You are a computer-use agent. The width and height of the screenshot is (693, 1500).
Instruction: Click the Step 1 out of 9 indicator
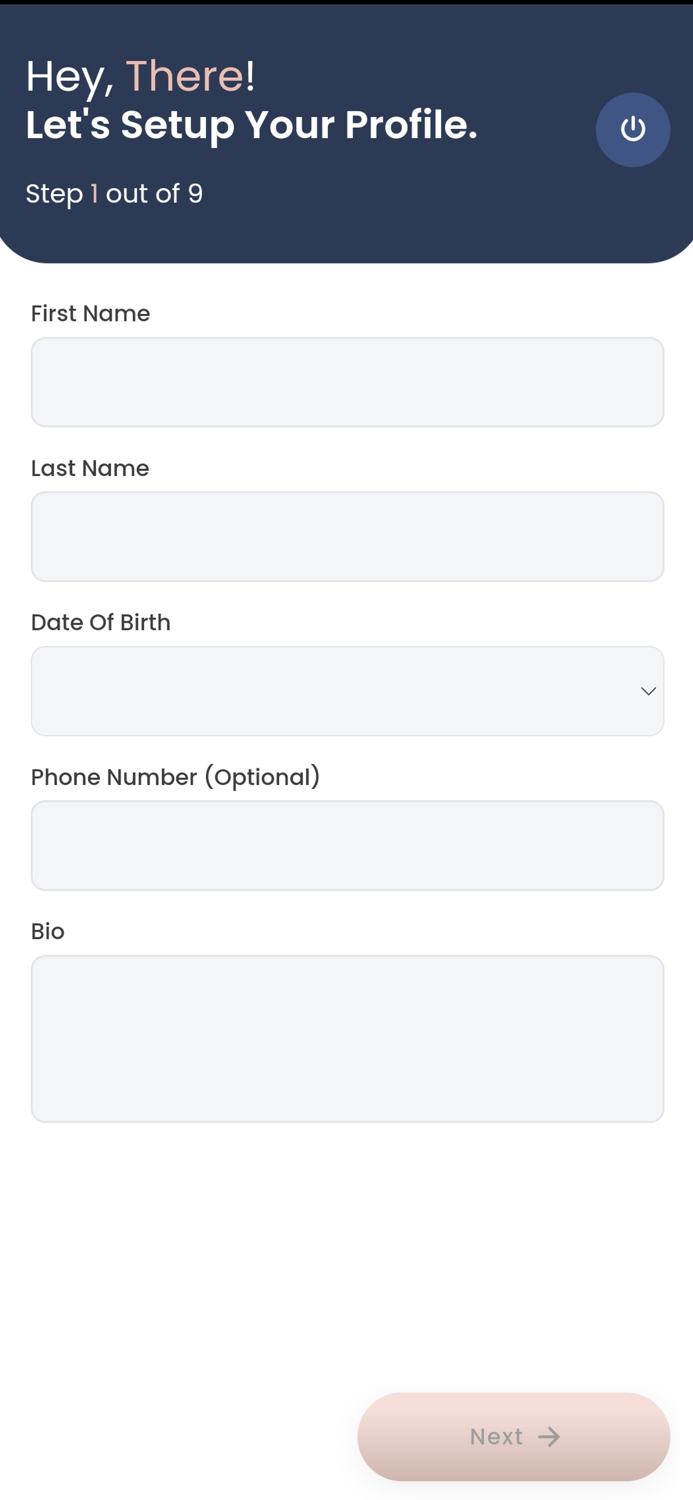(114, 194)
